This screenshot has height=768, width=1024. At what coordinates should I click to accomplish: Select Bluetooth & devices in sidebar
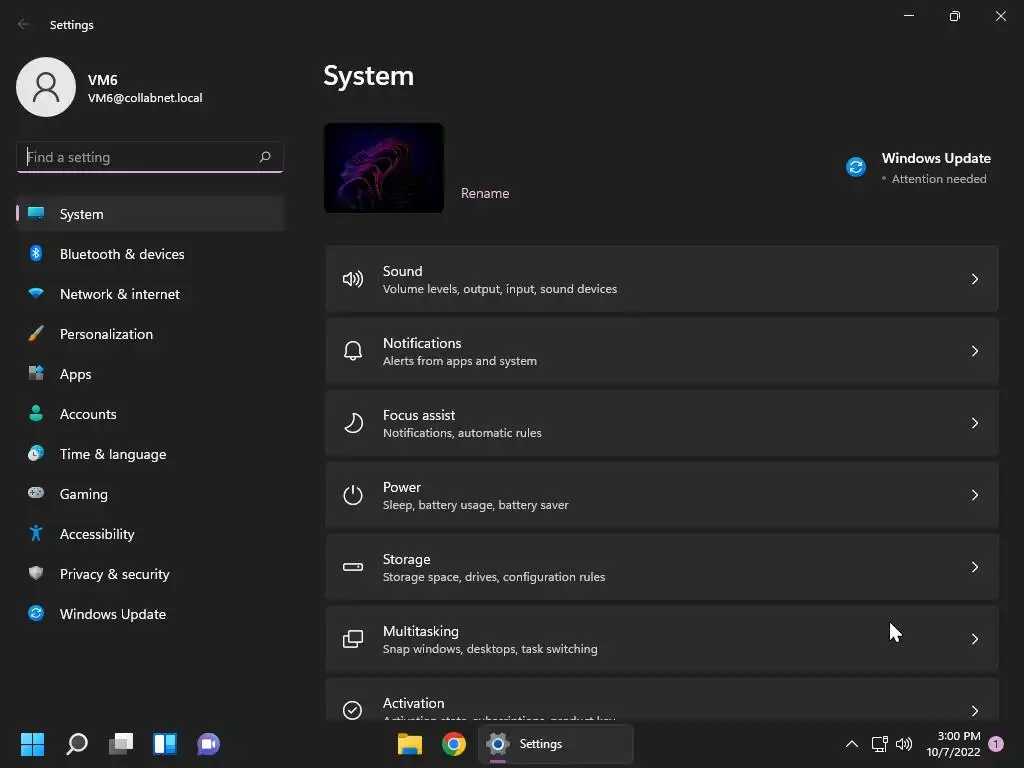pyautogui.click(x=150, y=254)
